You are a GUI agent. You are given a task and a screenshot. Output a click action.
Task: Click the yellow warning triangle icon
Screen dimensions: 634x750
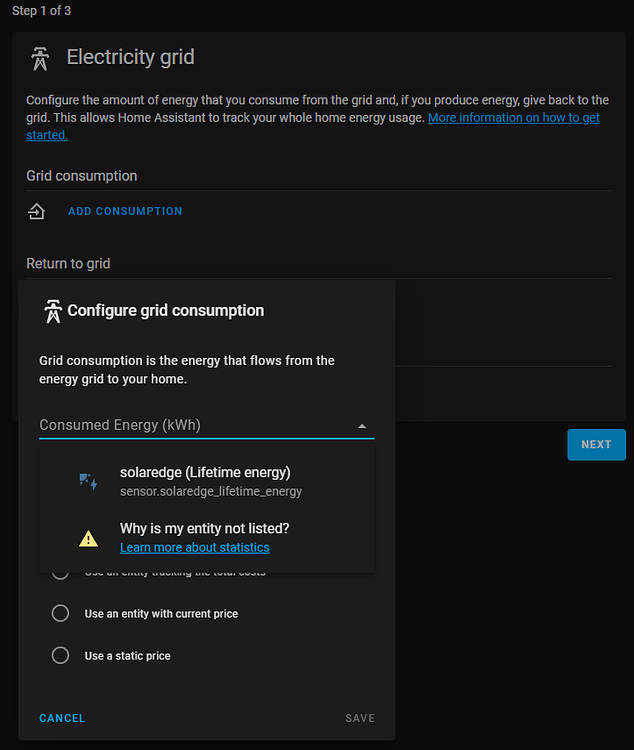pos(88,538)
